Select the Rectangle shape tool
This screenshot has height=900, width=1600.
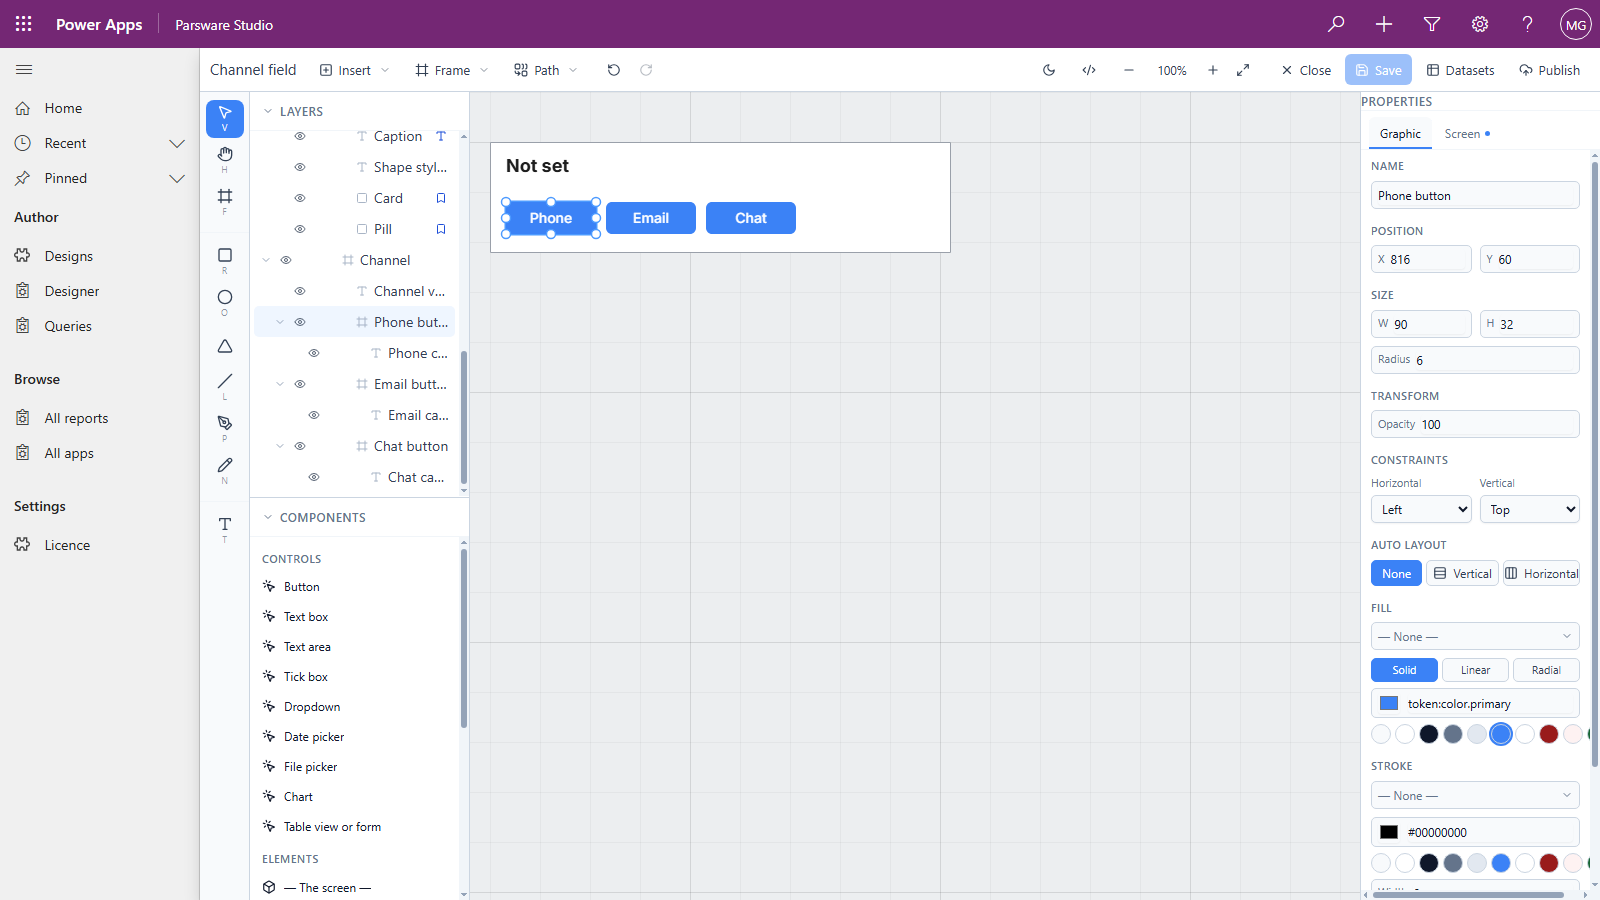[225, 260]
